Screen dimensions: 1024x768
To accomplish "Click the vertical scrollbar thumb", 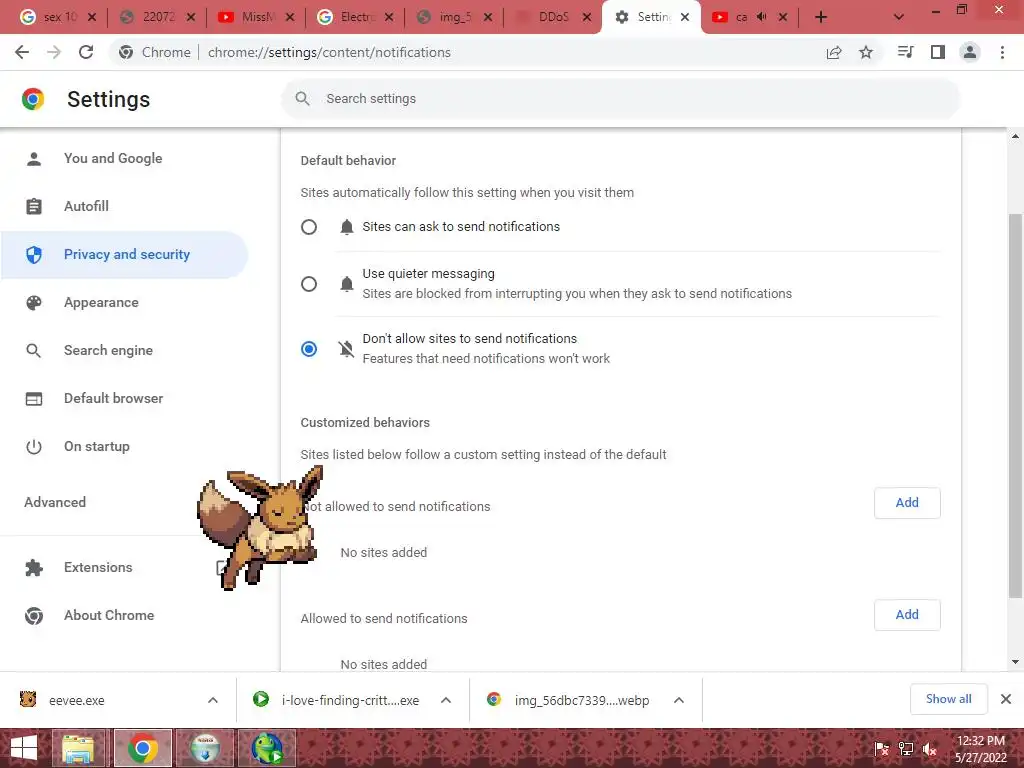I will pyautogui.click(x=1015, y=405).
